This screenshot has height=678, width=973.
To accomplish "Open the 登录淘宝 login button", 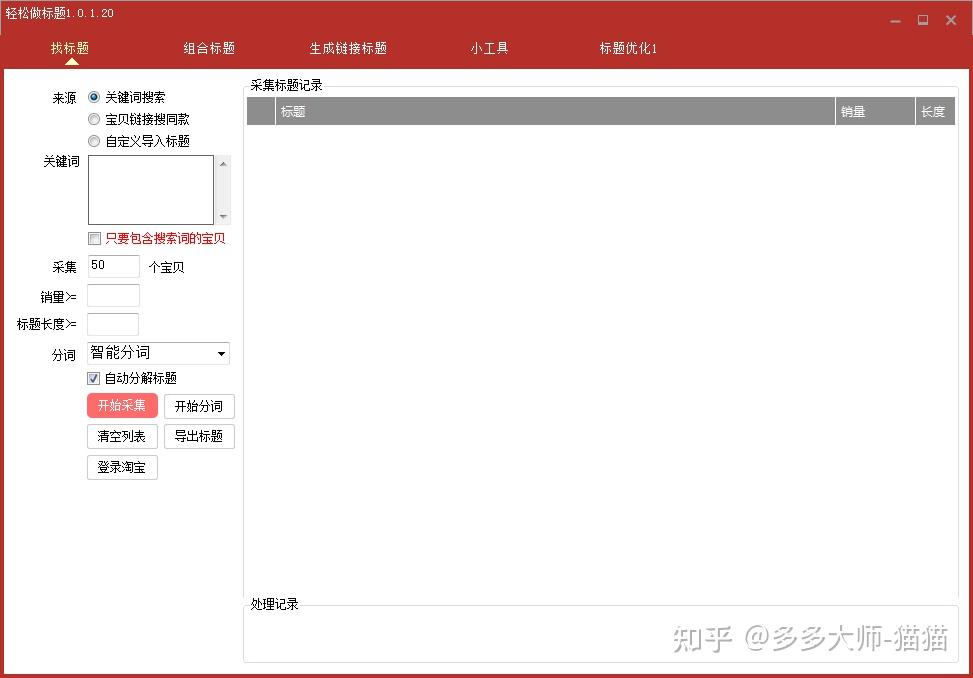I will [122, 467].
